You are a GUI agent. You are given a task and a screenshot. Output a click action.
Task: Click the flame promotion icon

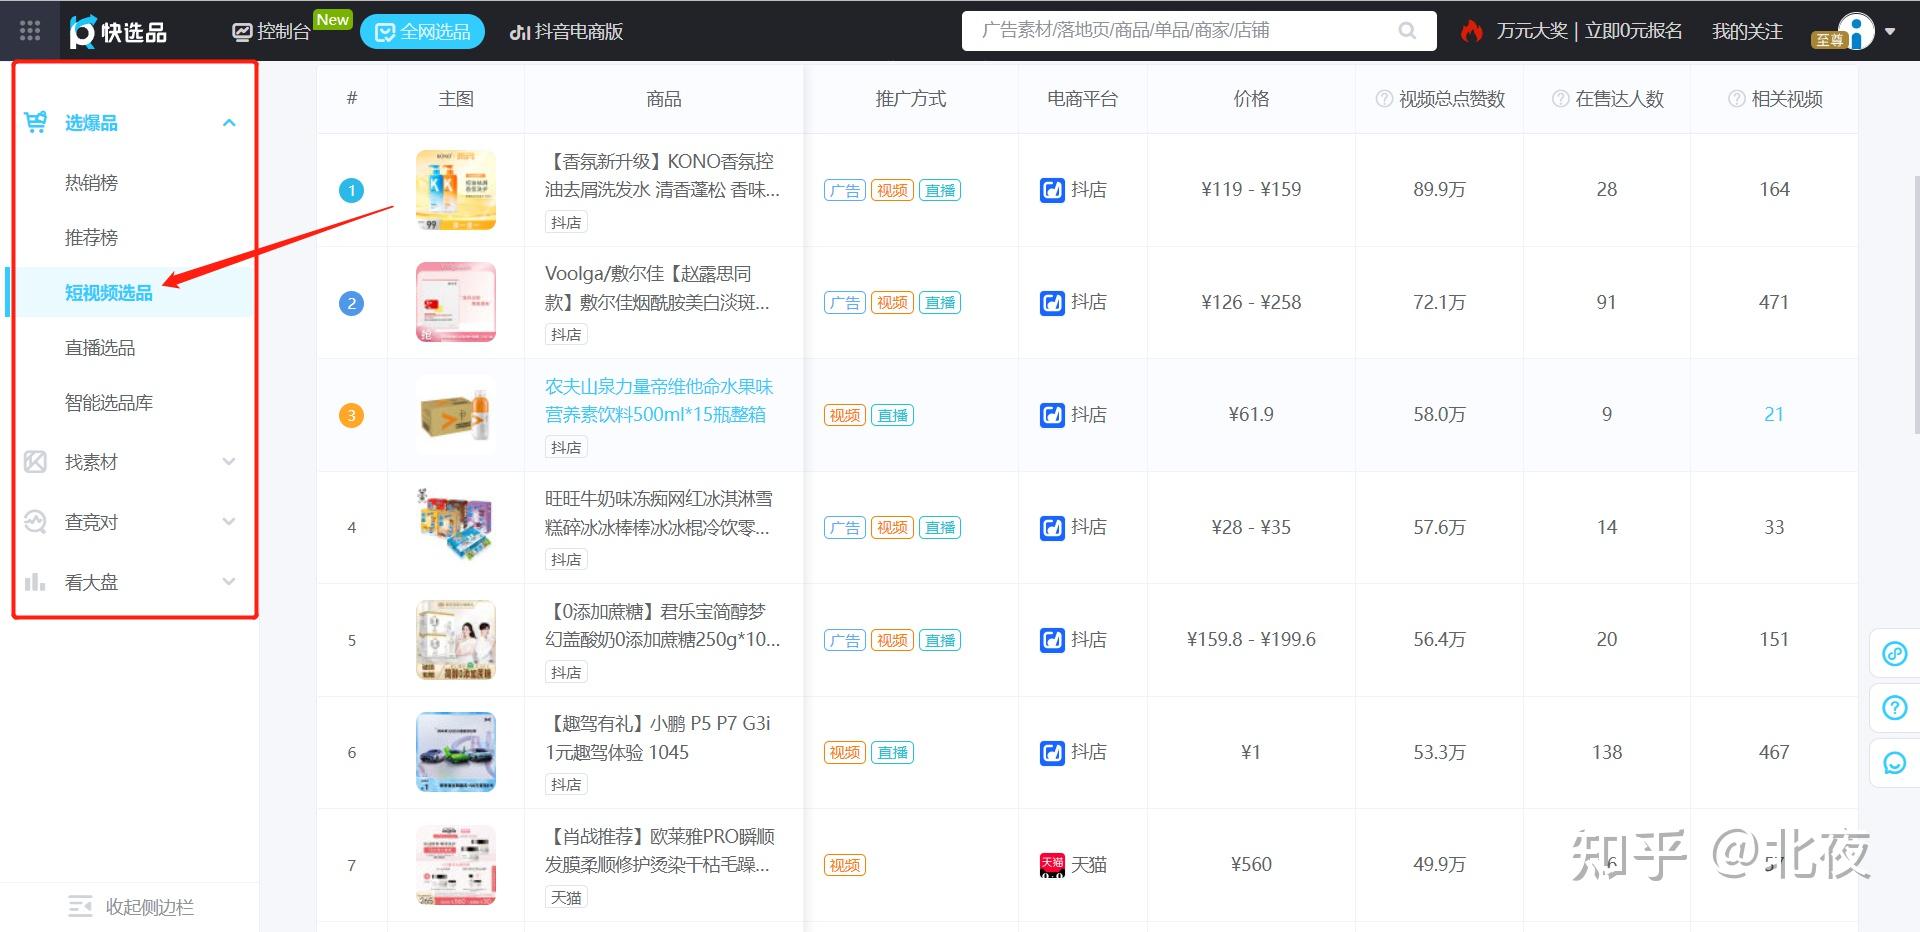click(1471, 31)
